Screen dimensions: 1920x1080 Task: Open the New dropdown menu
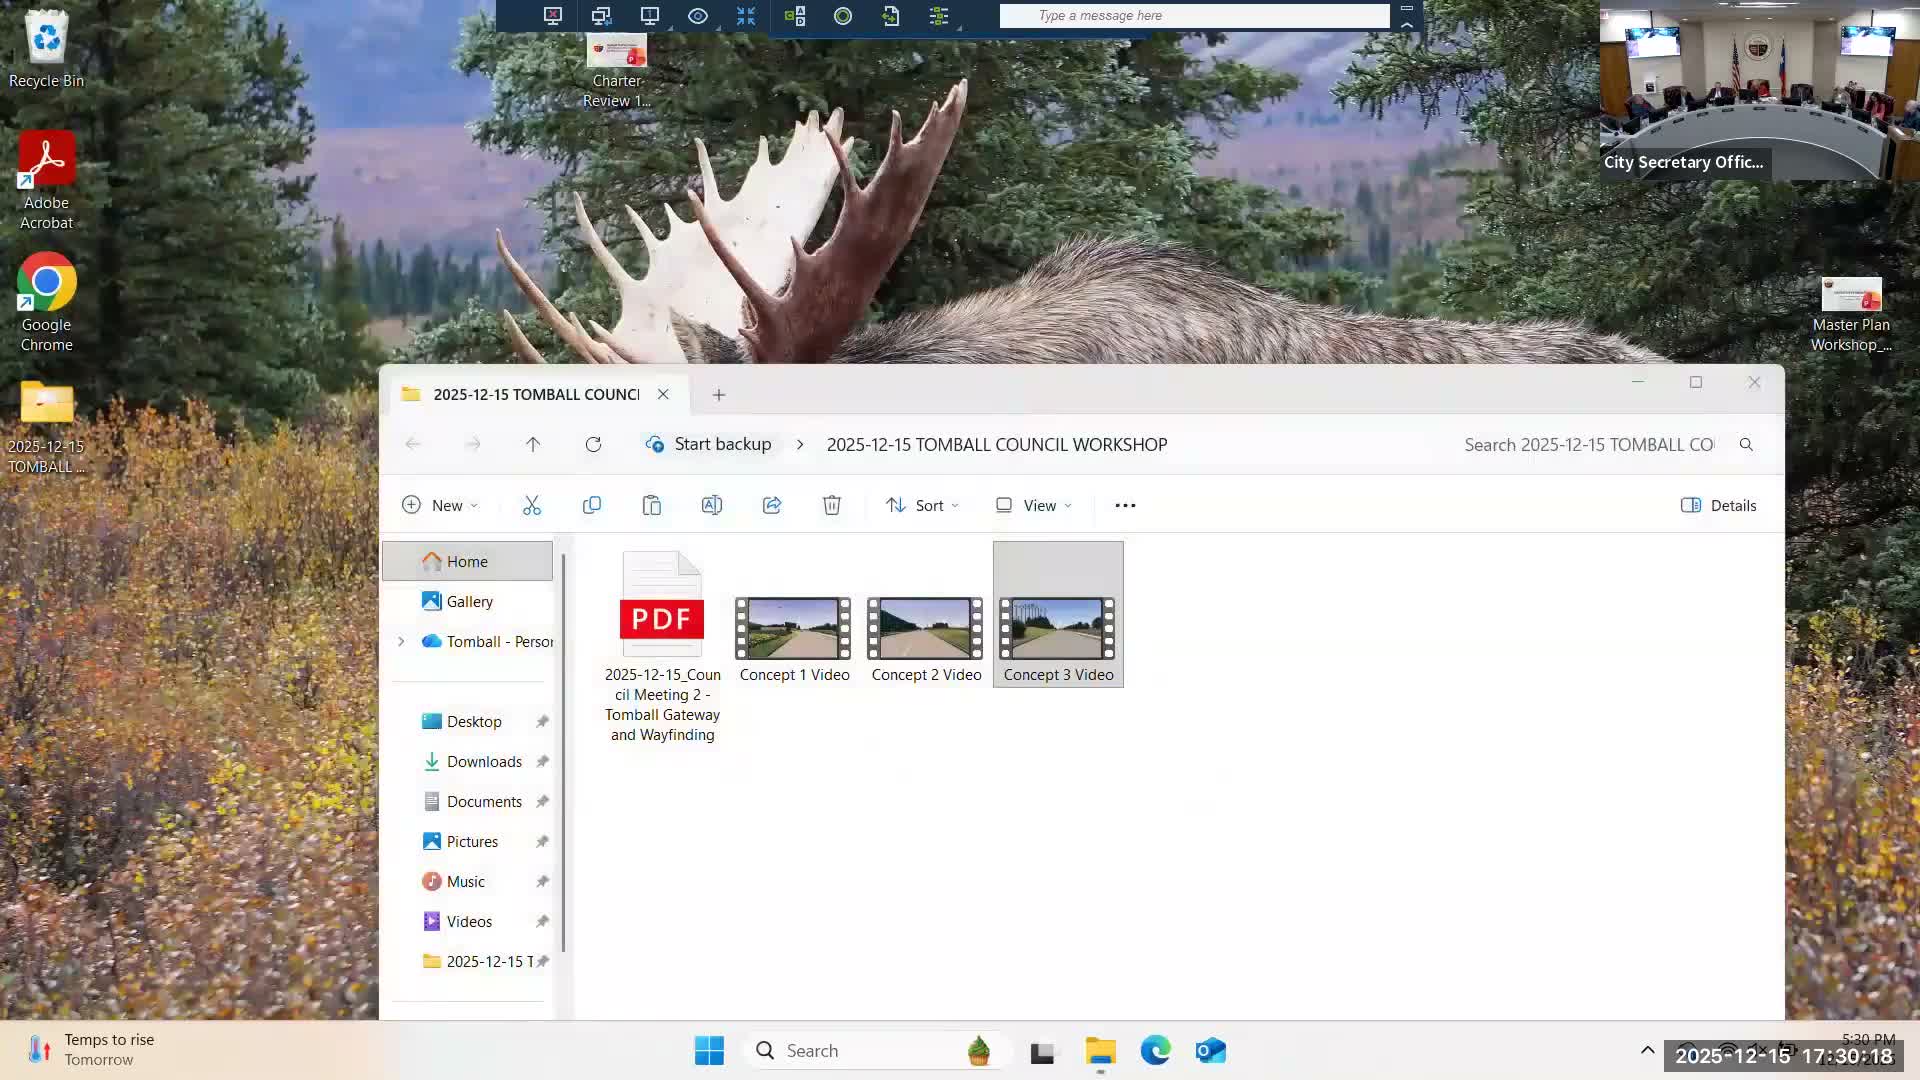tap(440, 505)
